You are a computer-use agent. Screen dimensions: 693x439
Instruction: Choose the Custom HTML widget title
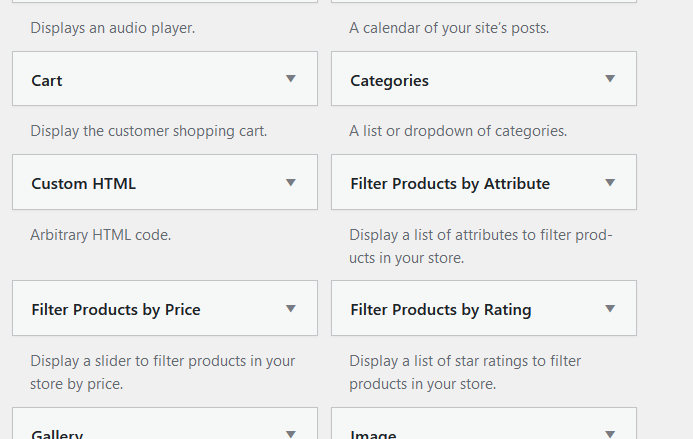coord(83,184)
